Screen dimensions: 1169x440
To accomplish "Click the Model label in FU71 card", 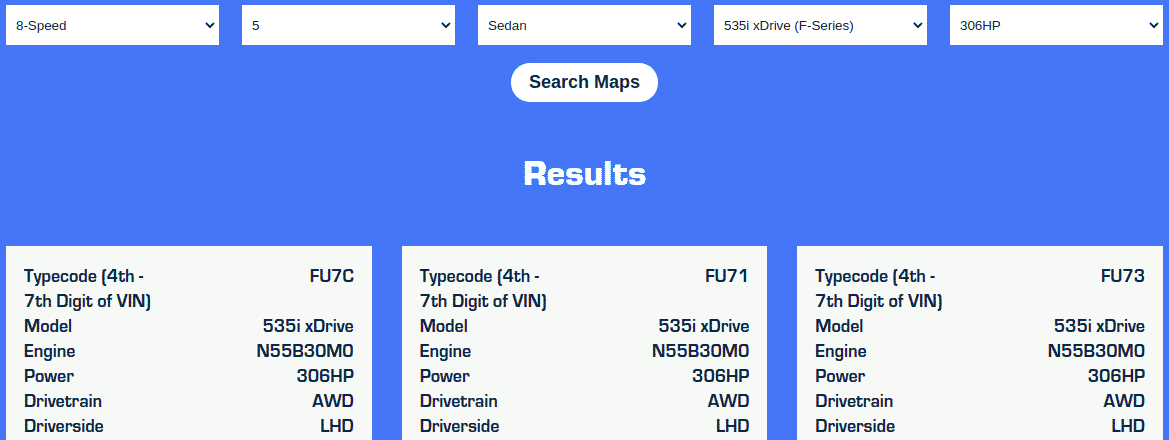I will click(444, 326).
